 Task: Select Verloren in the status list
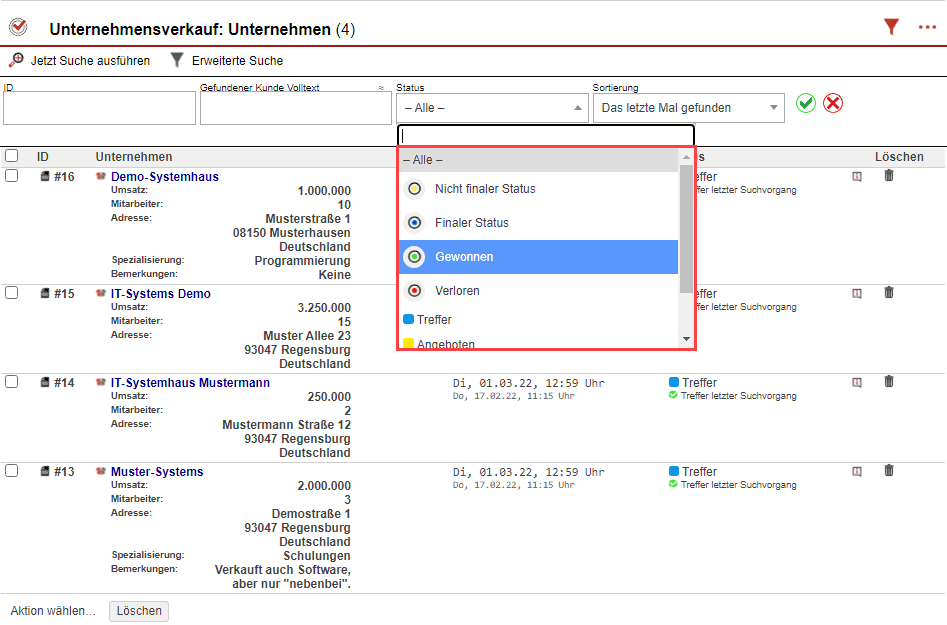pos(457,291)
